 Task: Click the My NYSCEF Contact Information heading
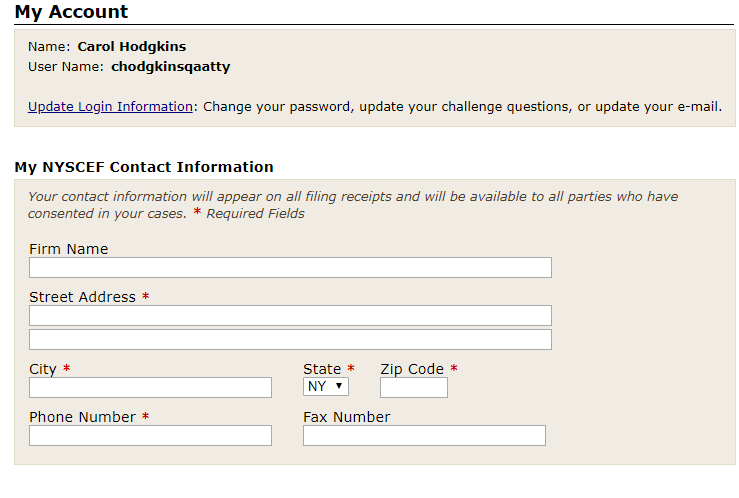coord(143,167)
